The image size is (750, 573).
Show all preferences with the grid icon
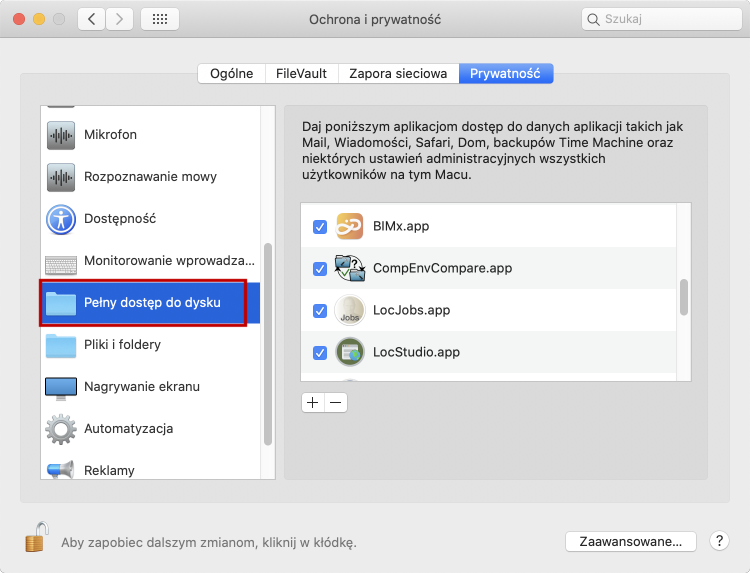(x=160, y=19)
